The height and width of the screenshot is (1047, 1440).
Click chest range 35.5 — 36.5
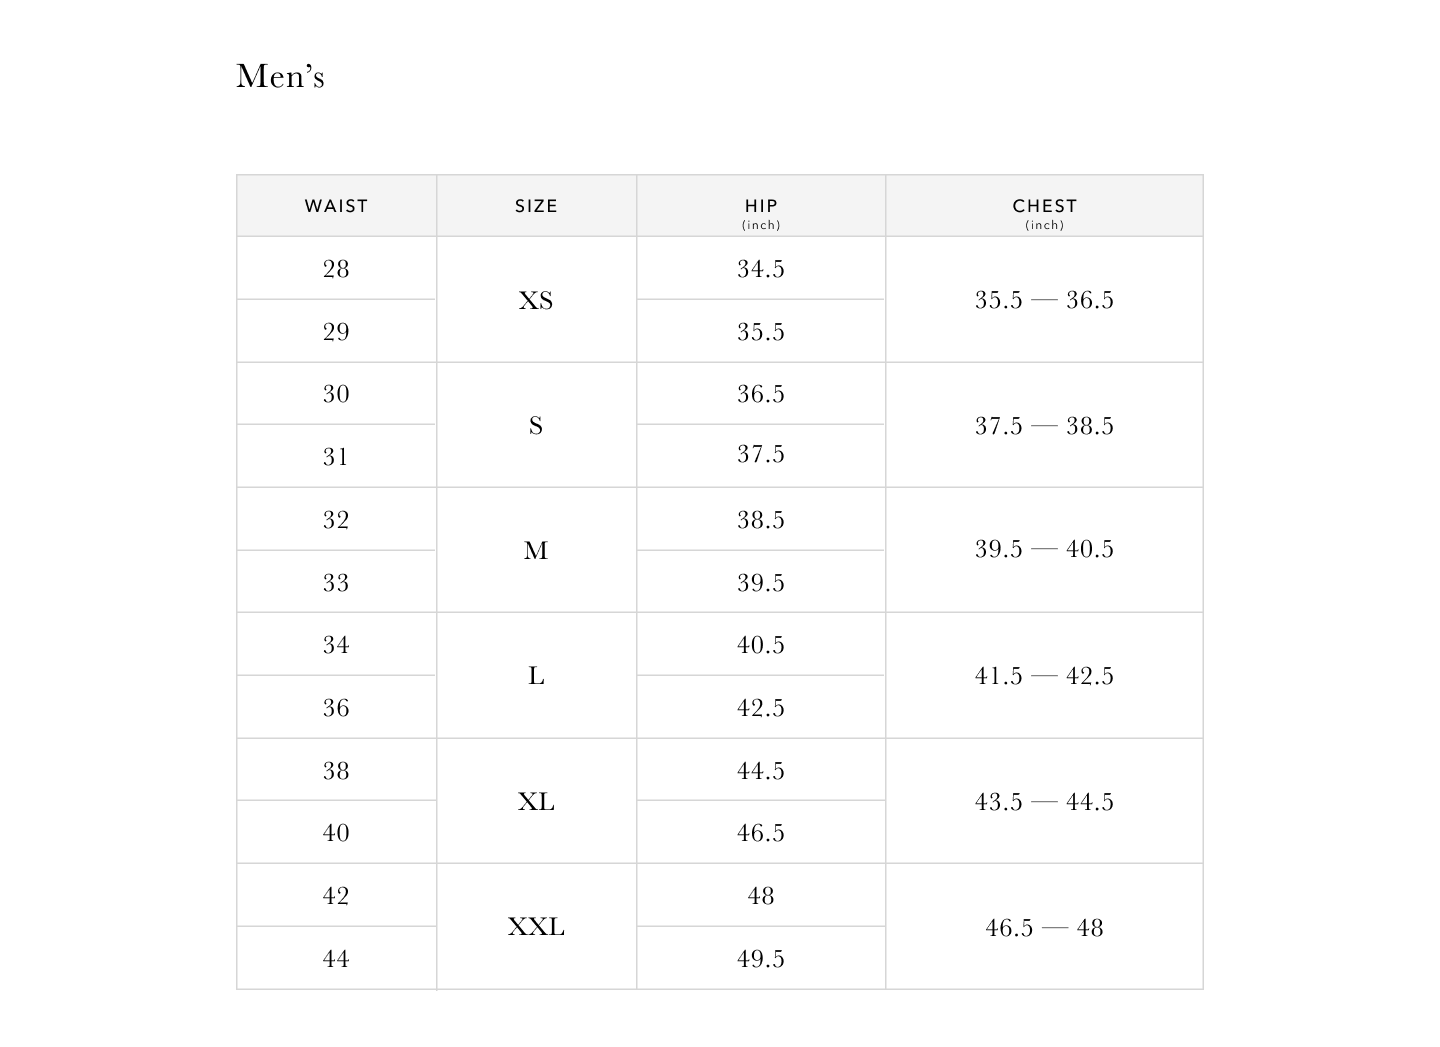point(1044,300)
